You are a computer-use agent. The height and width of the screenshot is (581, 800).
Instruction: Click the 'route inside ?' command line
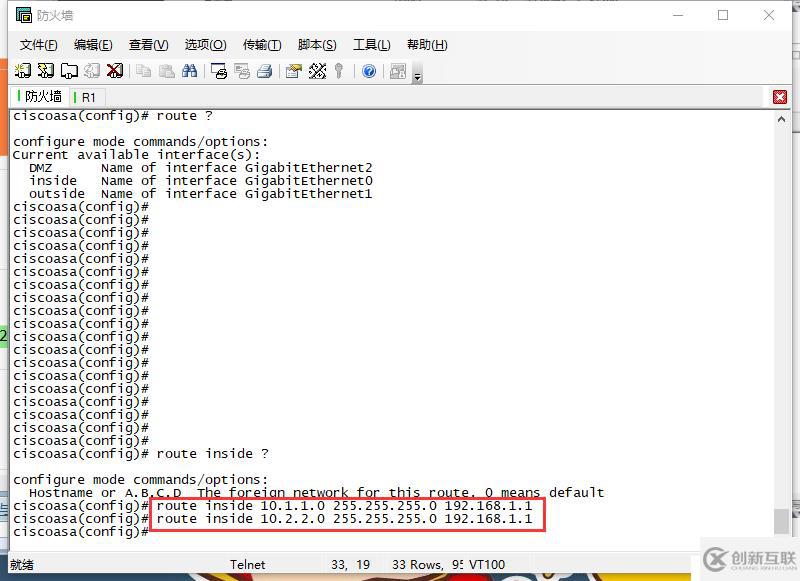tap(141, 453)
